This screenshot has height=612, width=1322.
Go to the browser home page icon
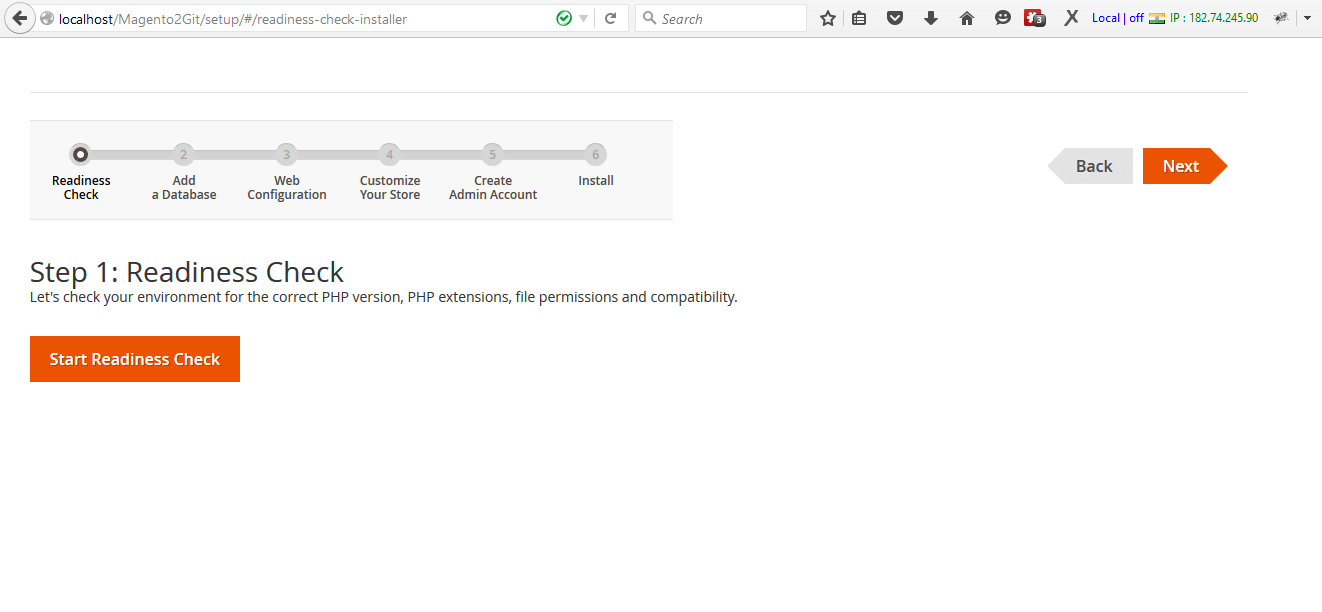click(966, 18)
